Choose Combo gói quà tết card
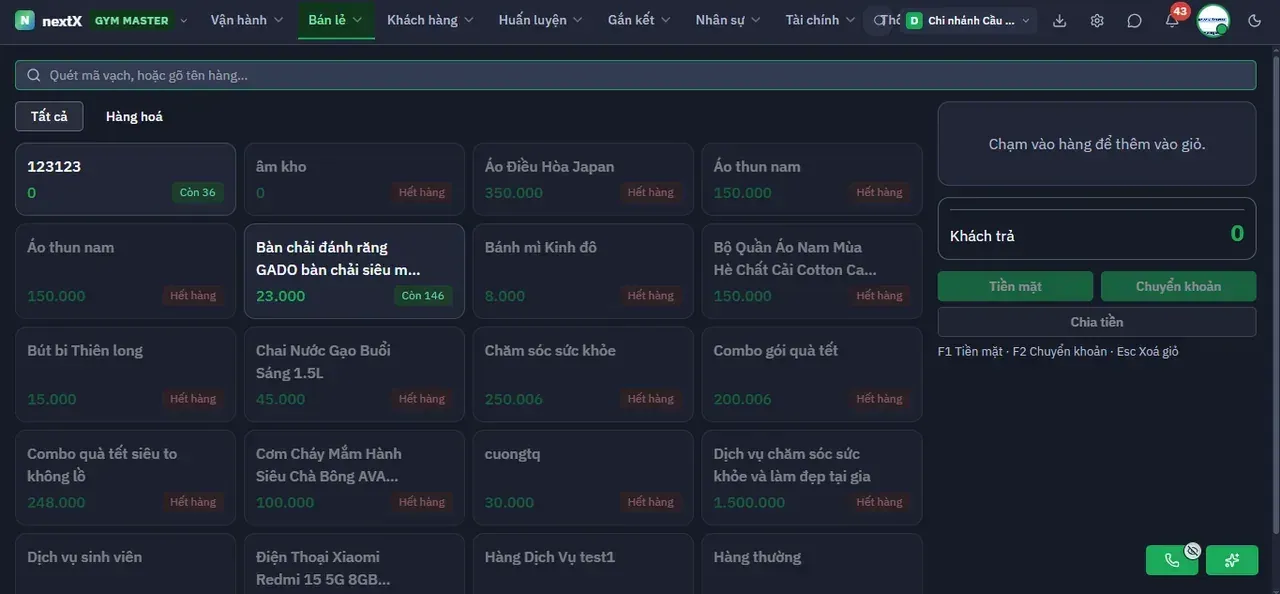The height and width of the screenshot is (594, 1280). click(812, 374)
